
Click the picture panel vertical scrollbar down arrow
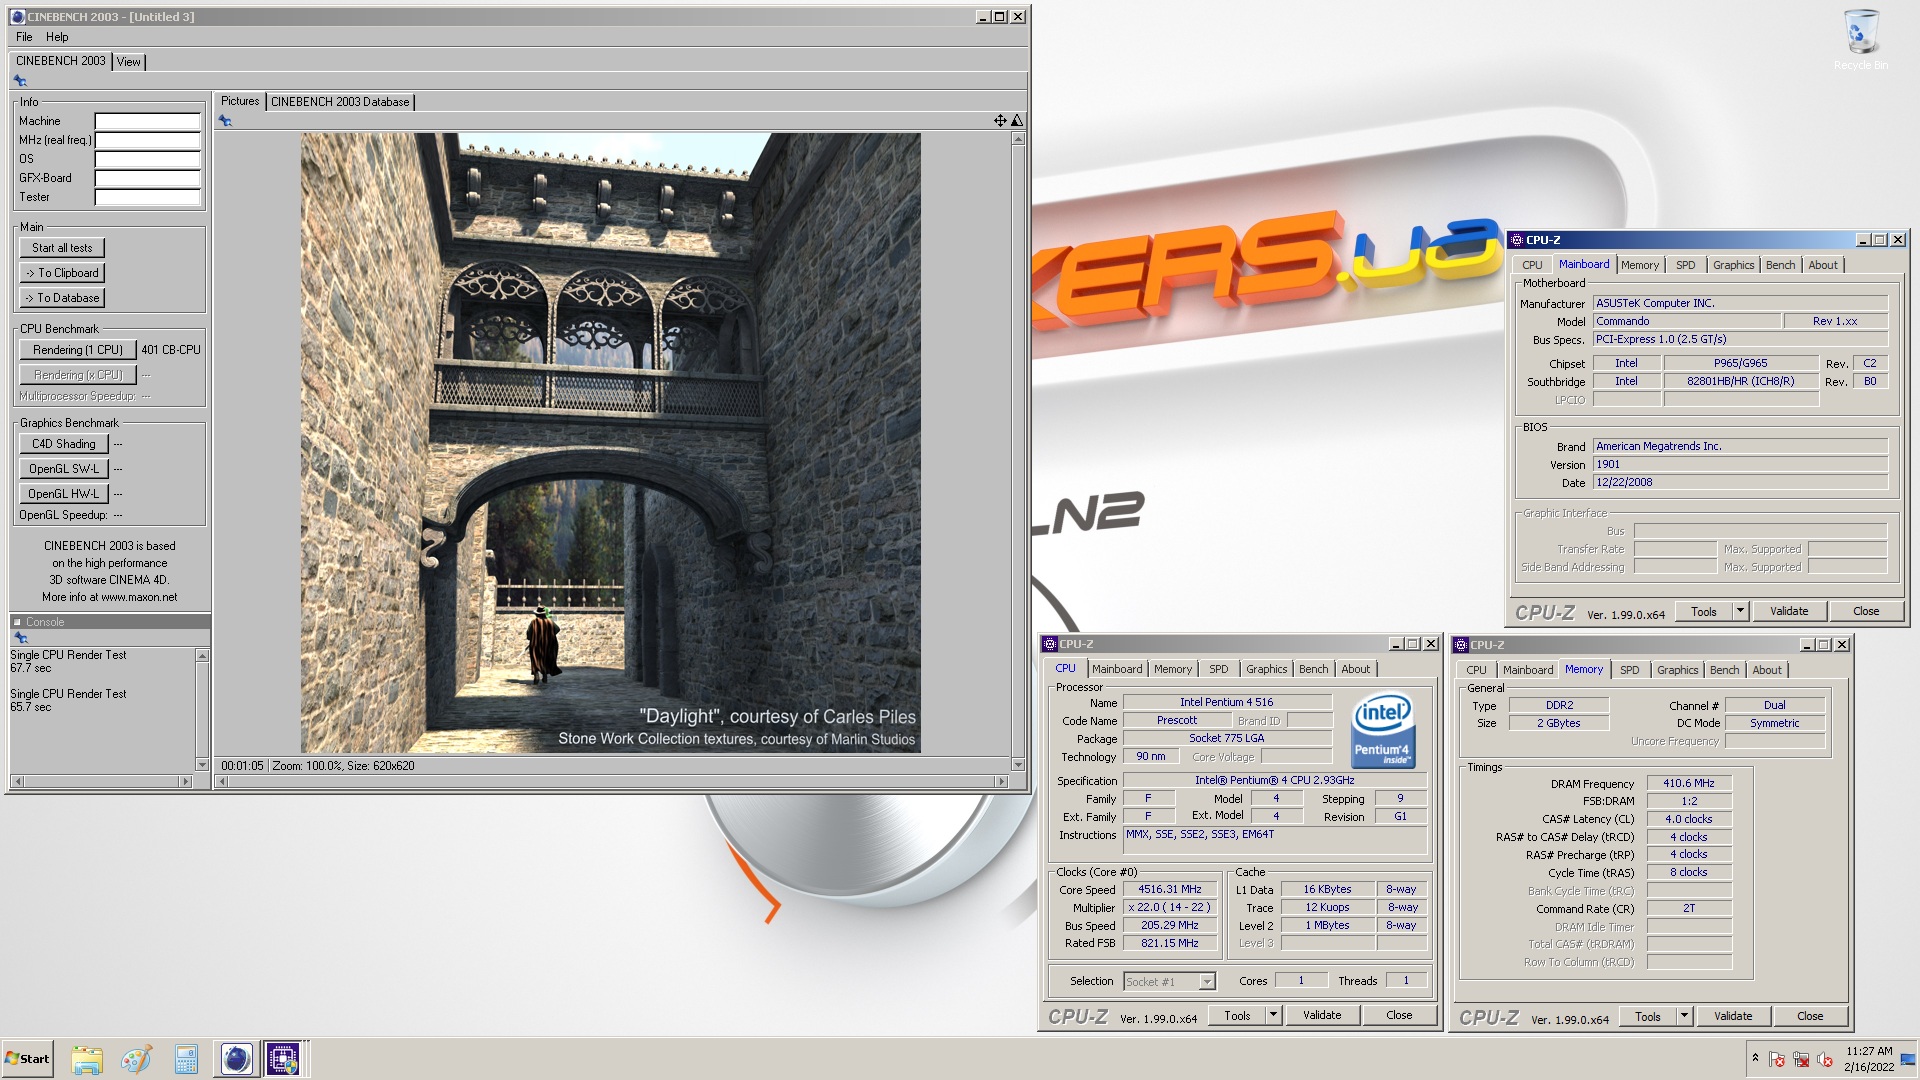1018,765
